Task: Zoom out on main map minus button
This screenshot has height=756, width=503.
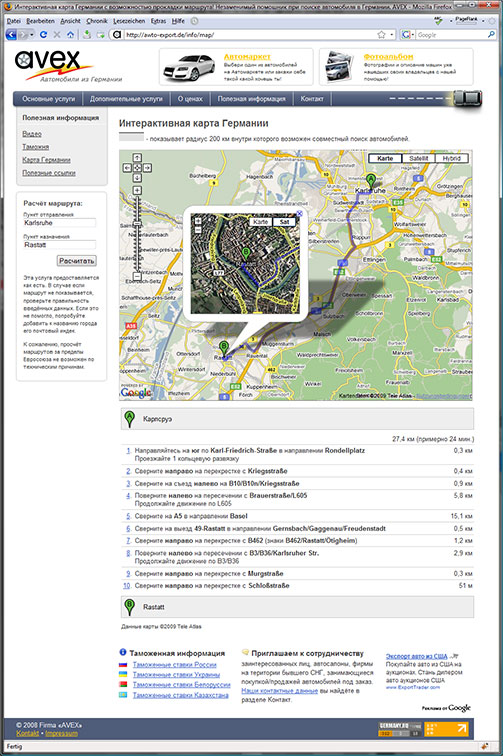Action: [x=137, y=276]
